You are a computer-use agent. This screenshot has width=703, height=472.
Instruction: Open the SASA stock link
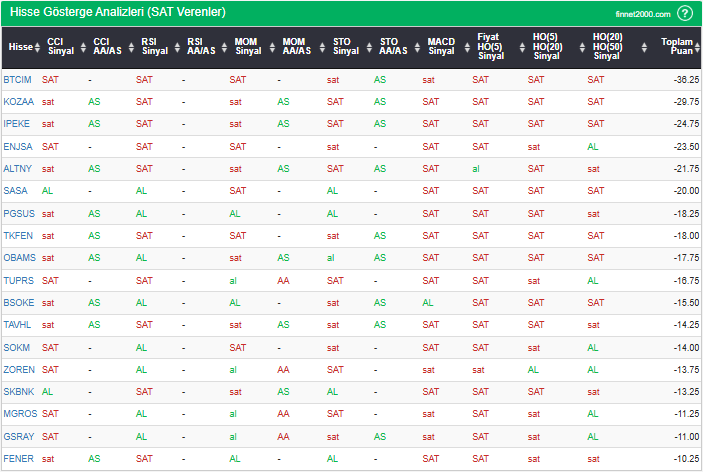click(16, 190)
